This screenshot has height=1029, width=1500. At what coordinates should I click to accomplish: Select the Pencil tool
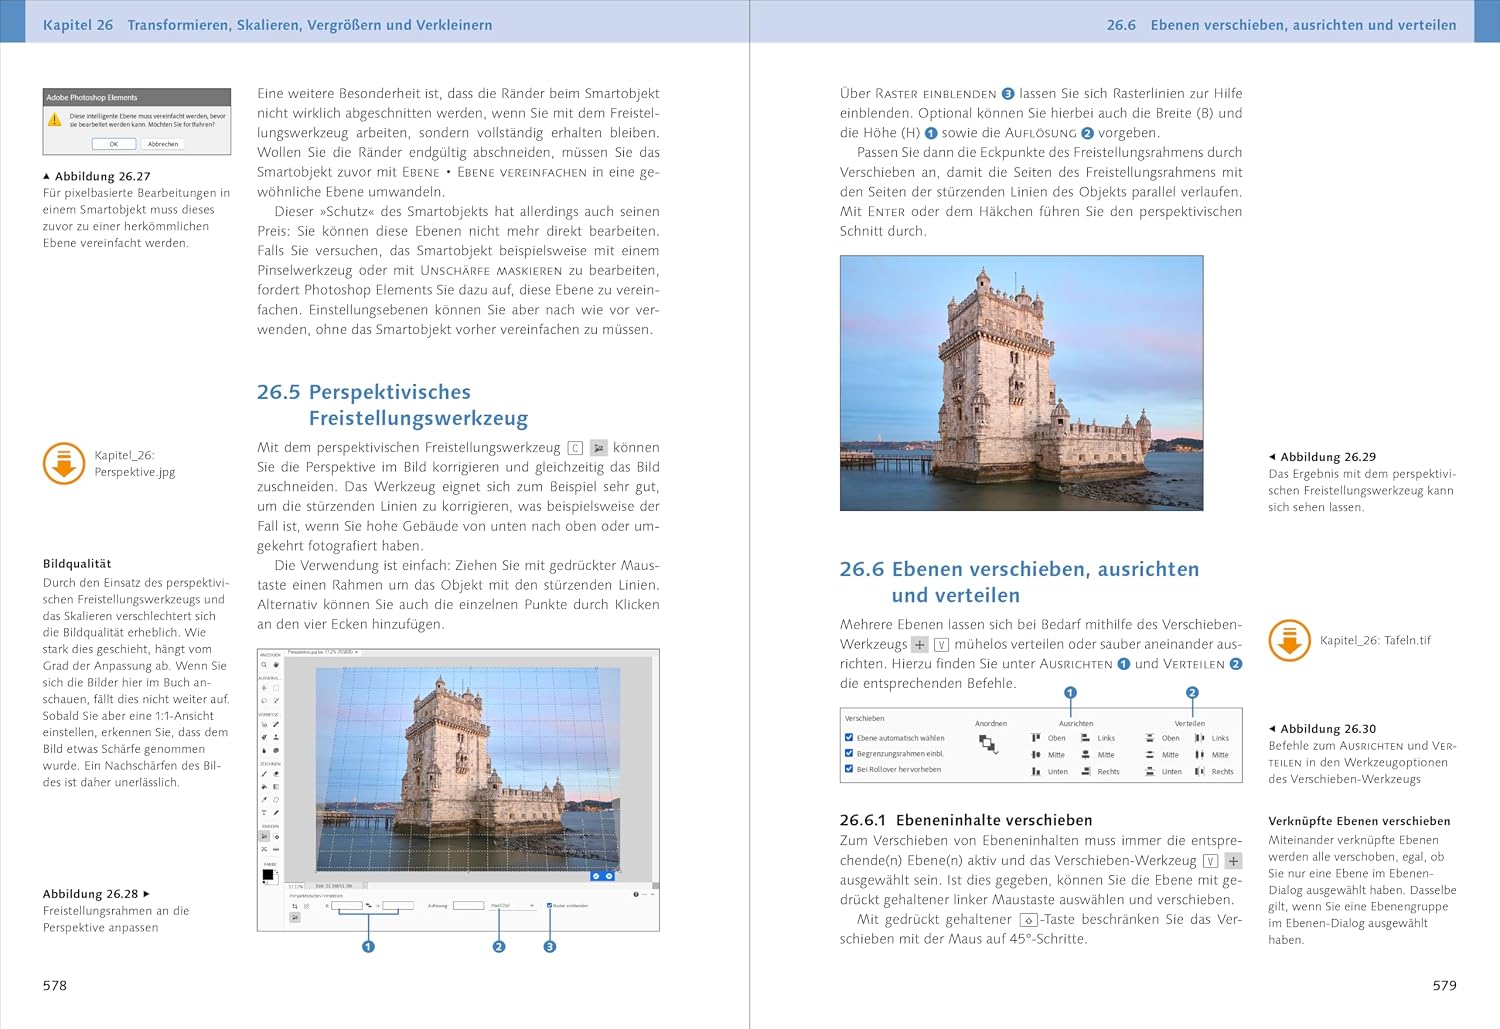click(276, 812)
